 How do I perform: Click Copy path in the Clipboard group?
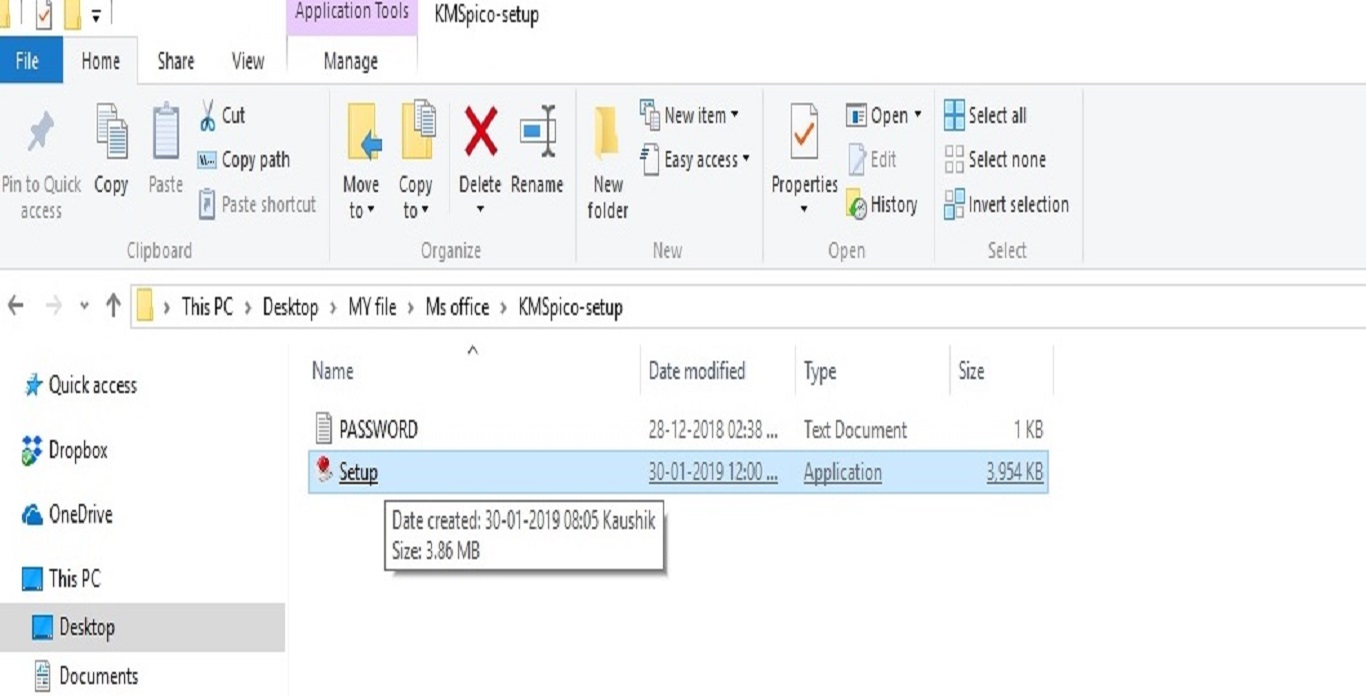pyautogui.click(x=244, y=160)
